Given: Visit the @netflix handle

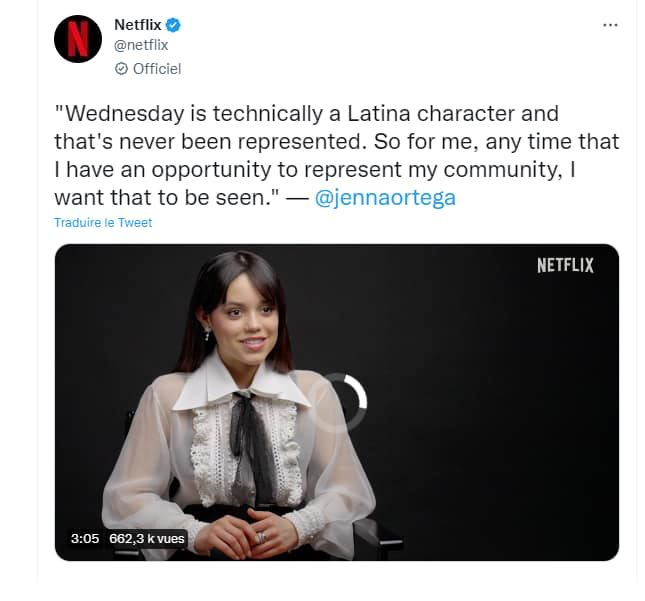Looking at the screenshot, I should (141, 45).
